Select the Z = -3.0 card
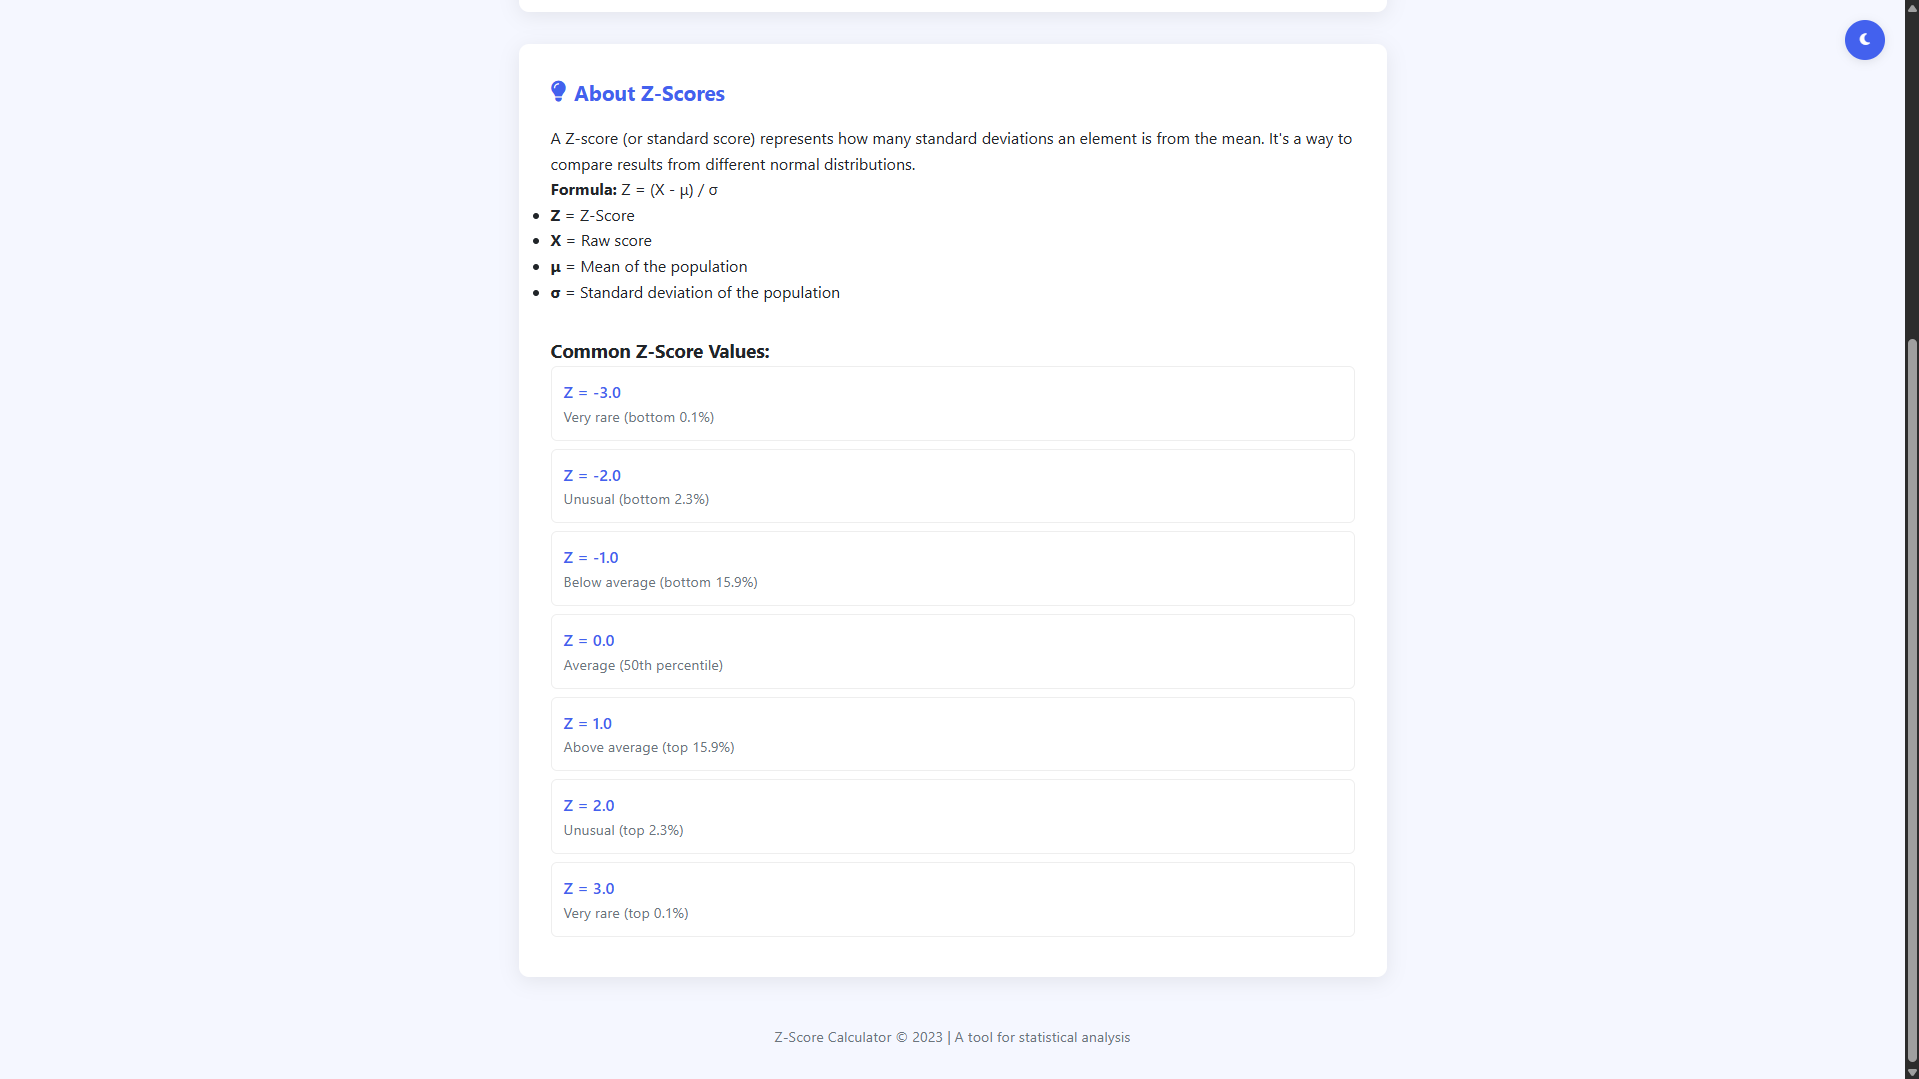Image resolution: width=1919 pixels, height=1079 pixels. [952, 404]
